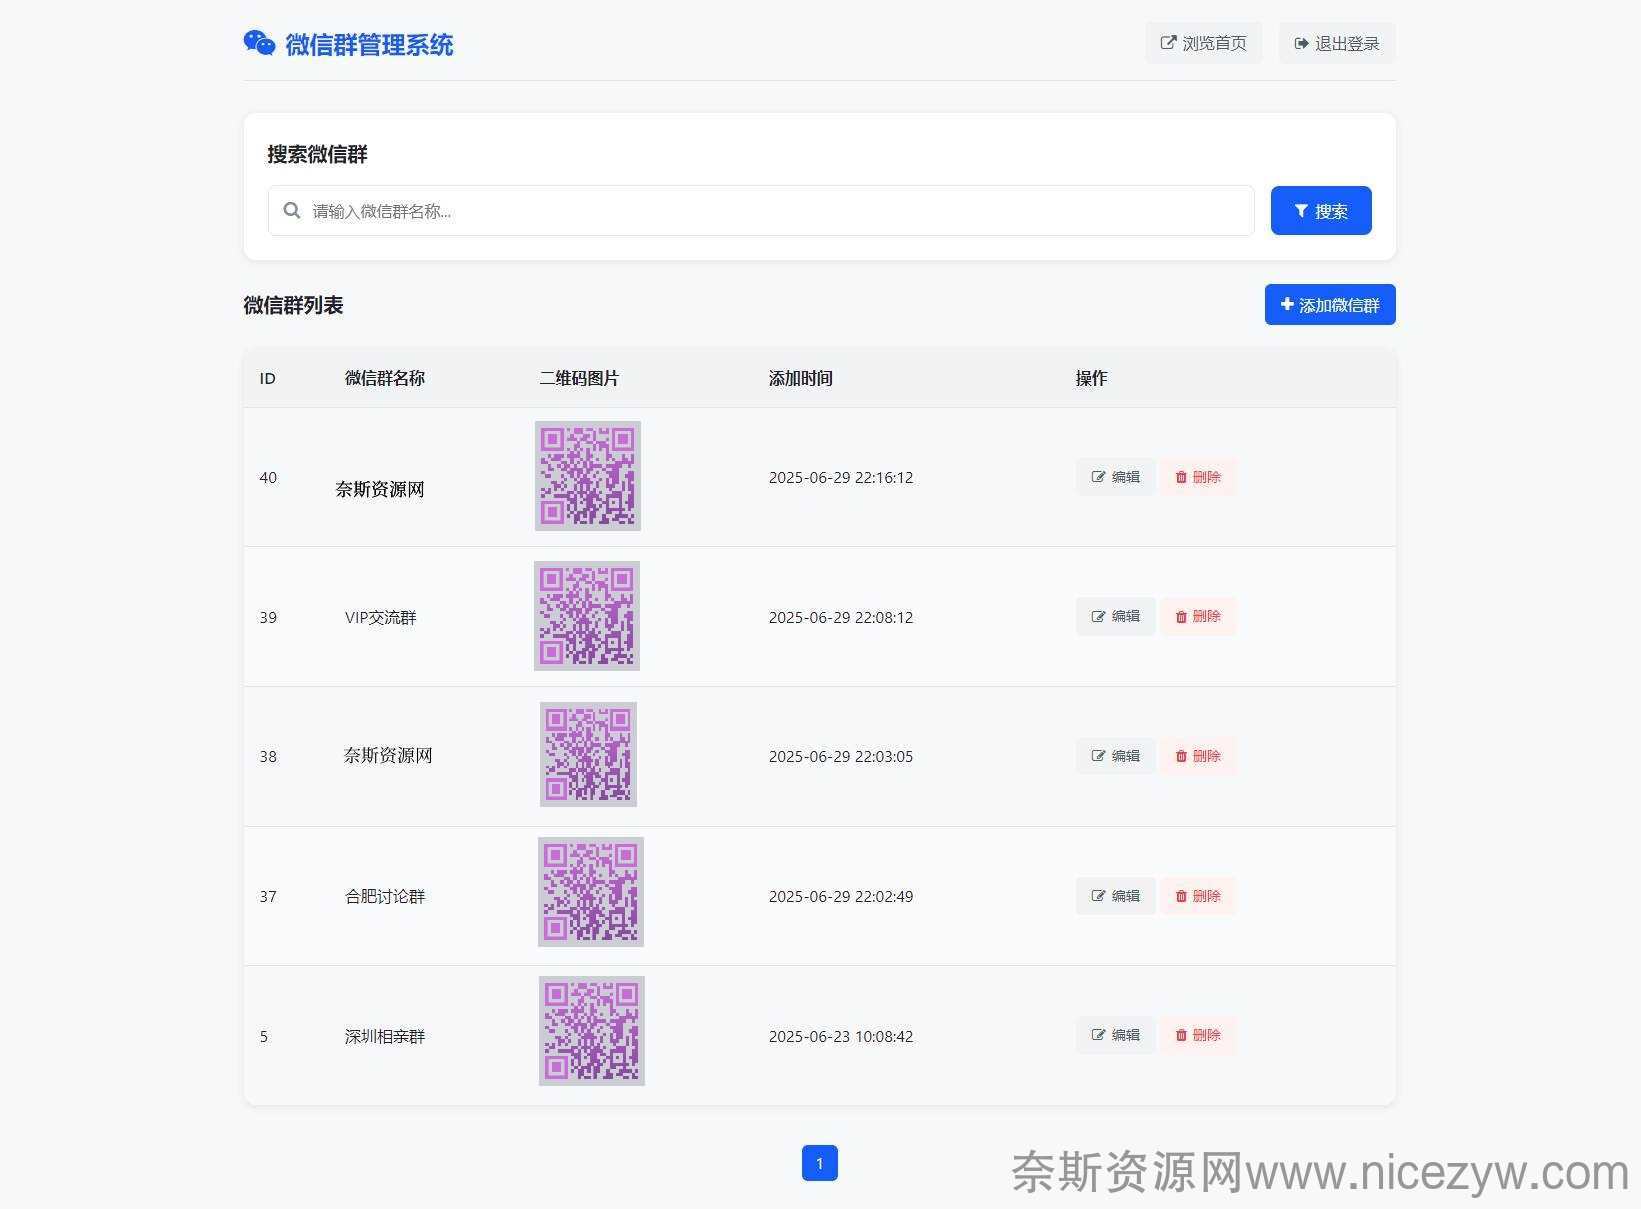1641x1209 pixels.
Task: Click the 添加时间 column header
Action: 801,378
